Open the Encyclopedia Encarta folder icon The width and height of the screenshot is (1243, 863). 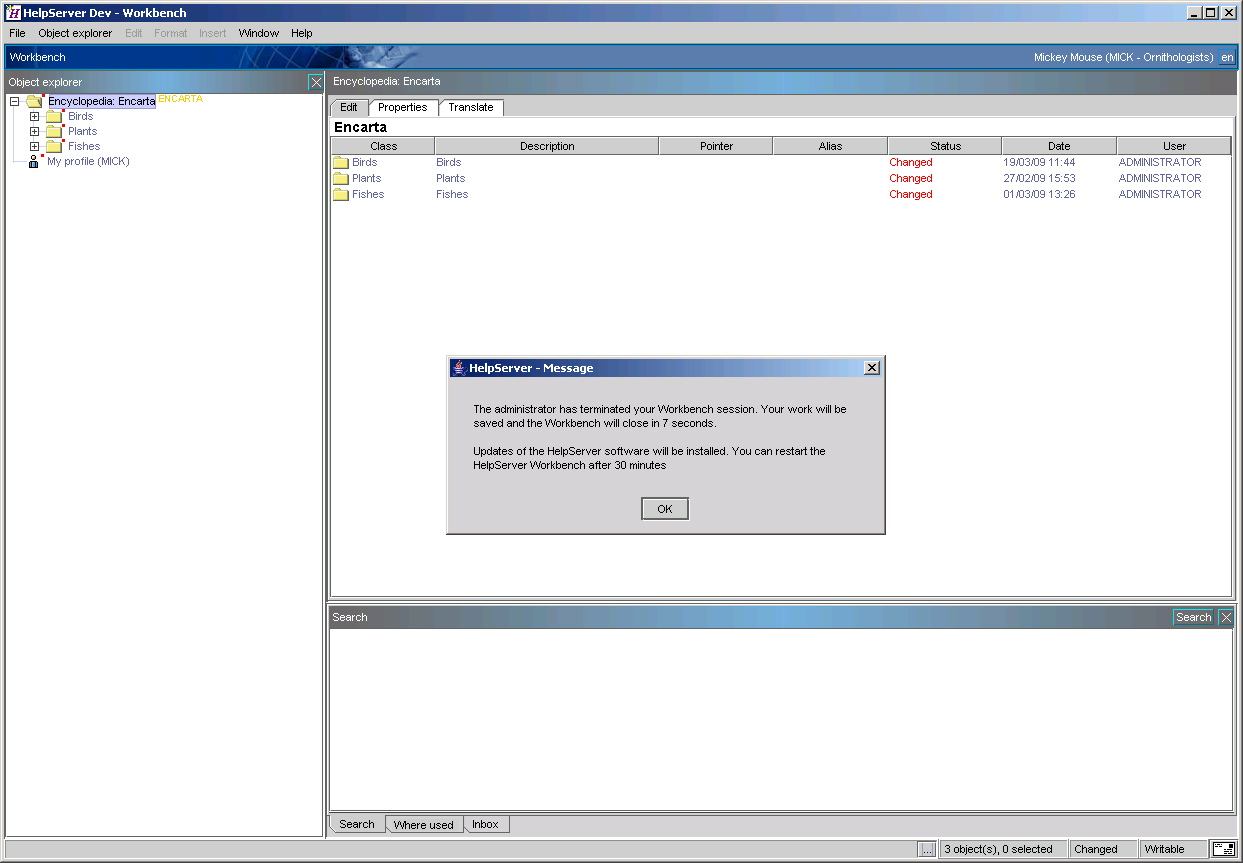click(34, 101)
